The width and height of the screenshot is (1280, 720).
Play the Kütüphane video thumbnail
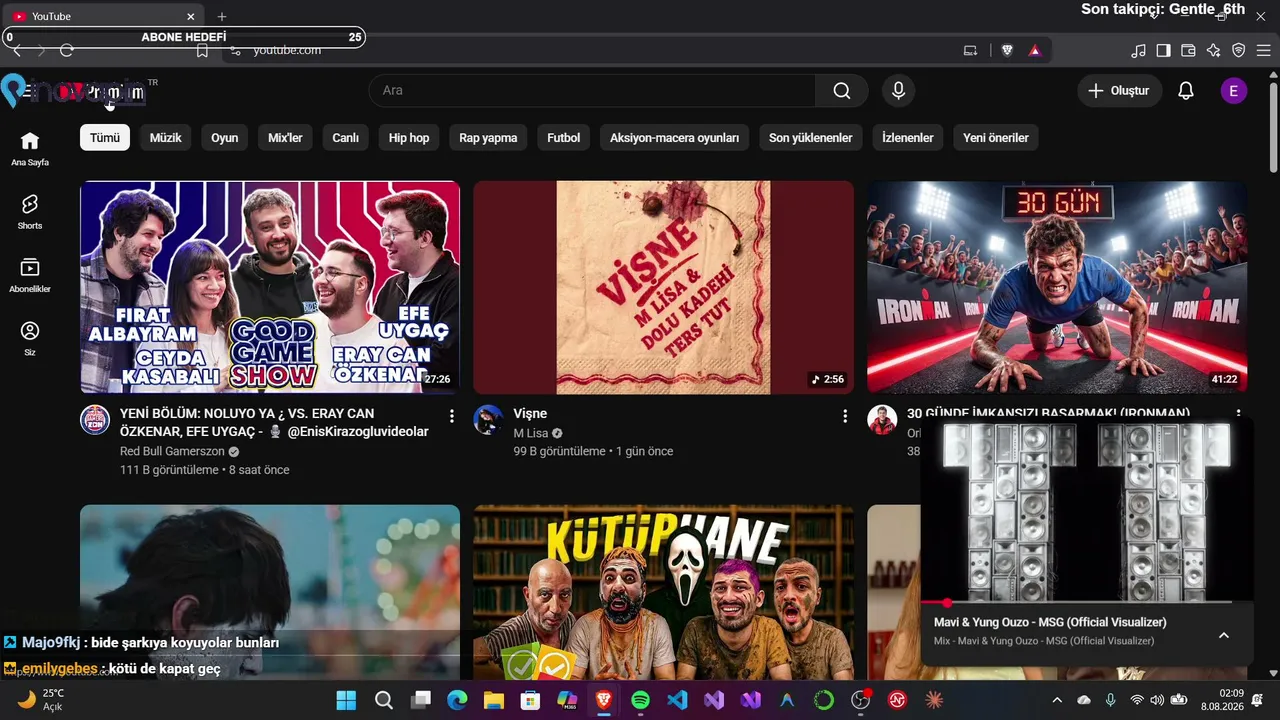point(663,593)
